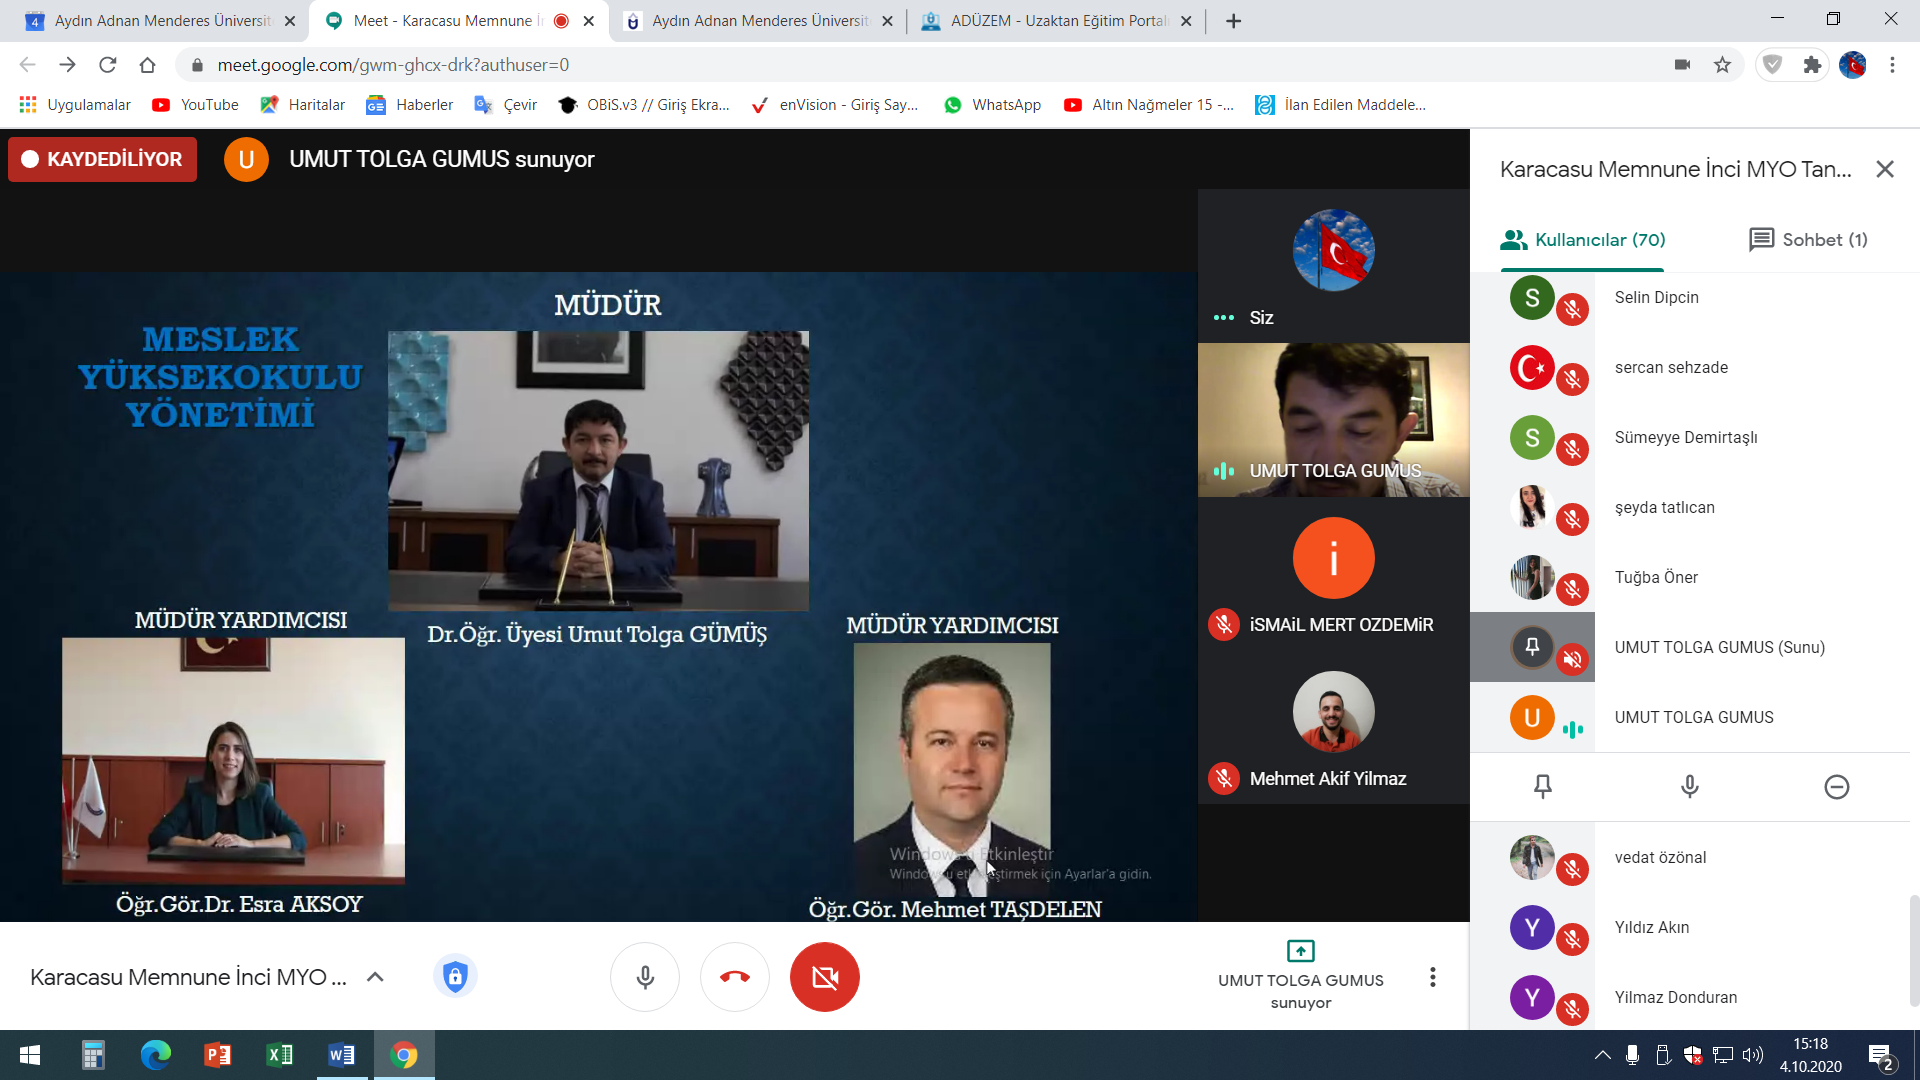Expand UMUT TOLGA GUMUS (Sunu) participant row
1920x1080 pixels.
(x=1719, y=647)
